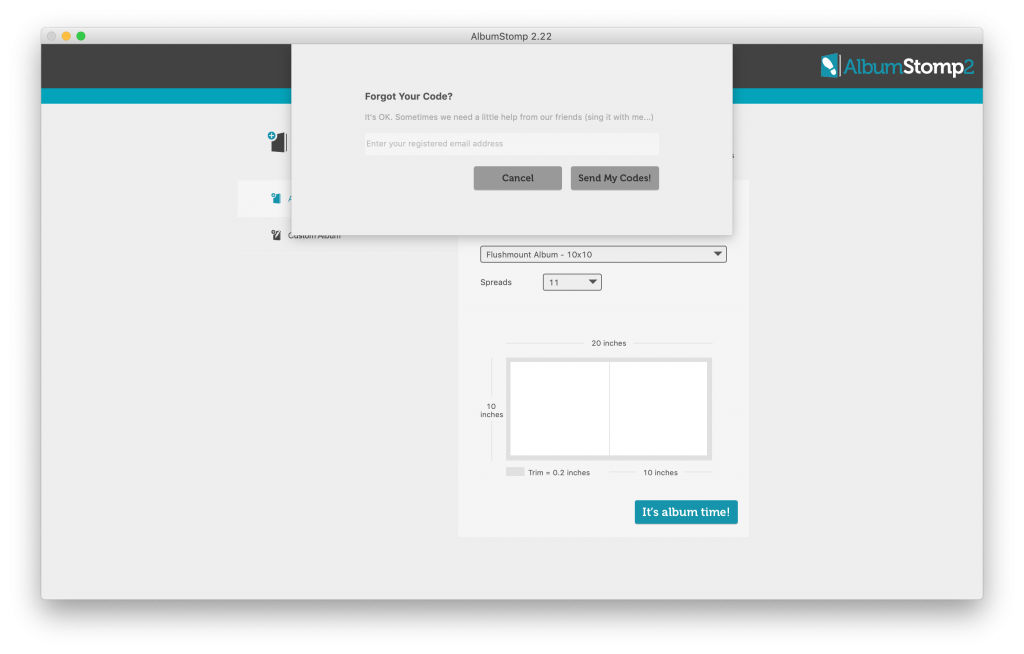1024x654 pixels.
Task: Click the new album icon with plus badge
Action: pos(277,142)
